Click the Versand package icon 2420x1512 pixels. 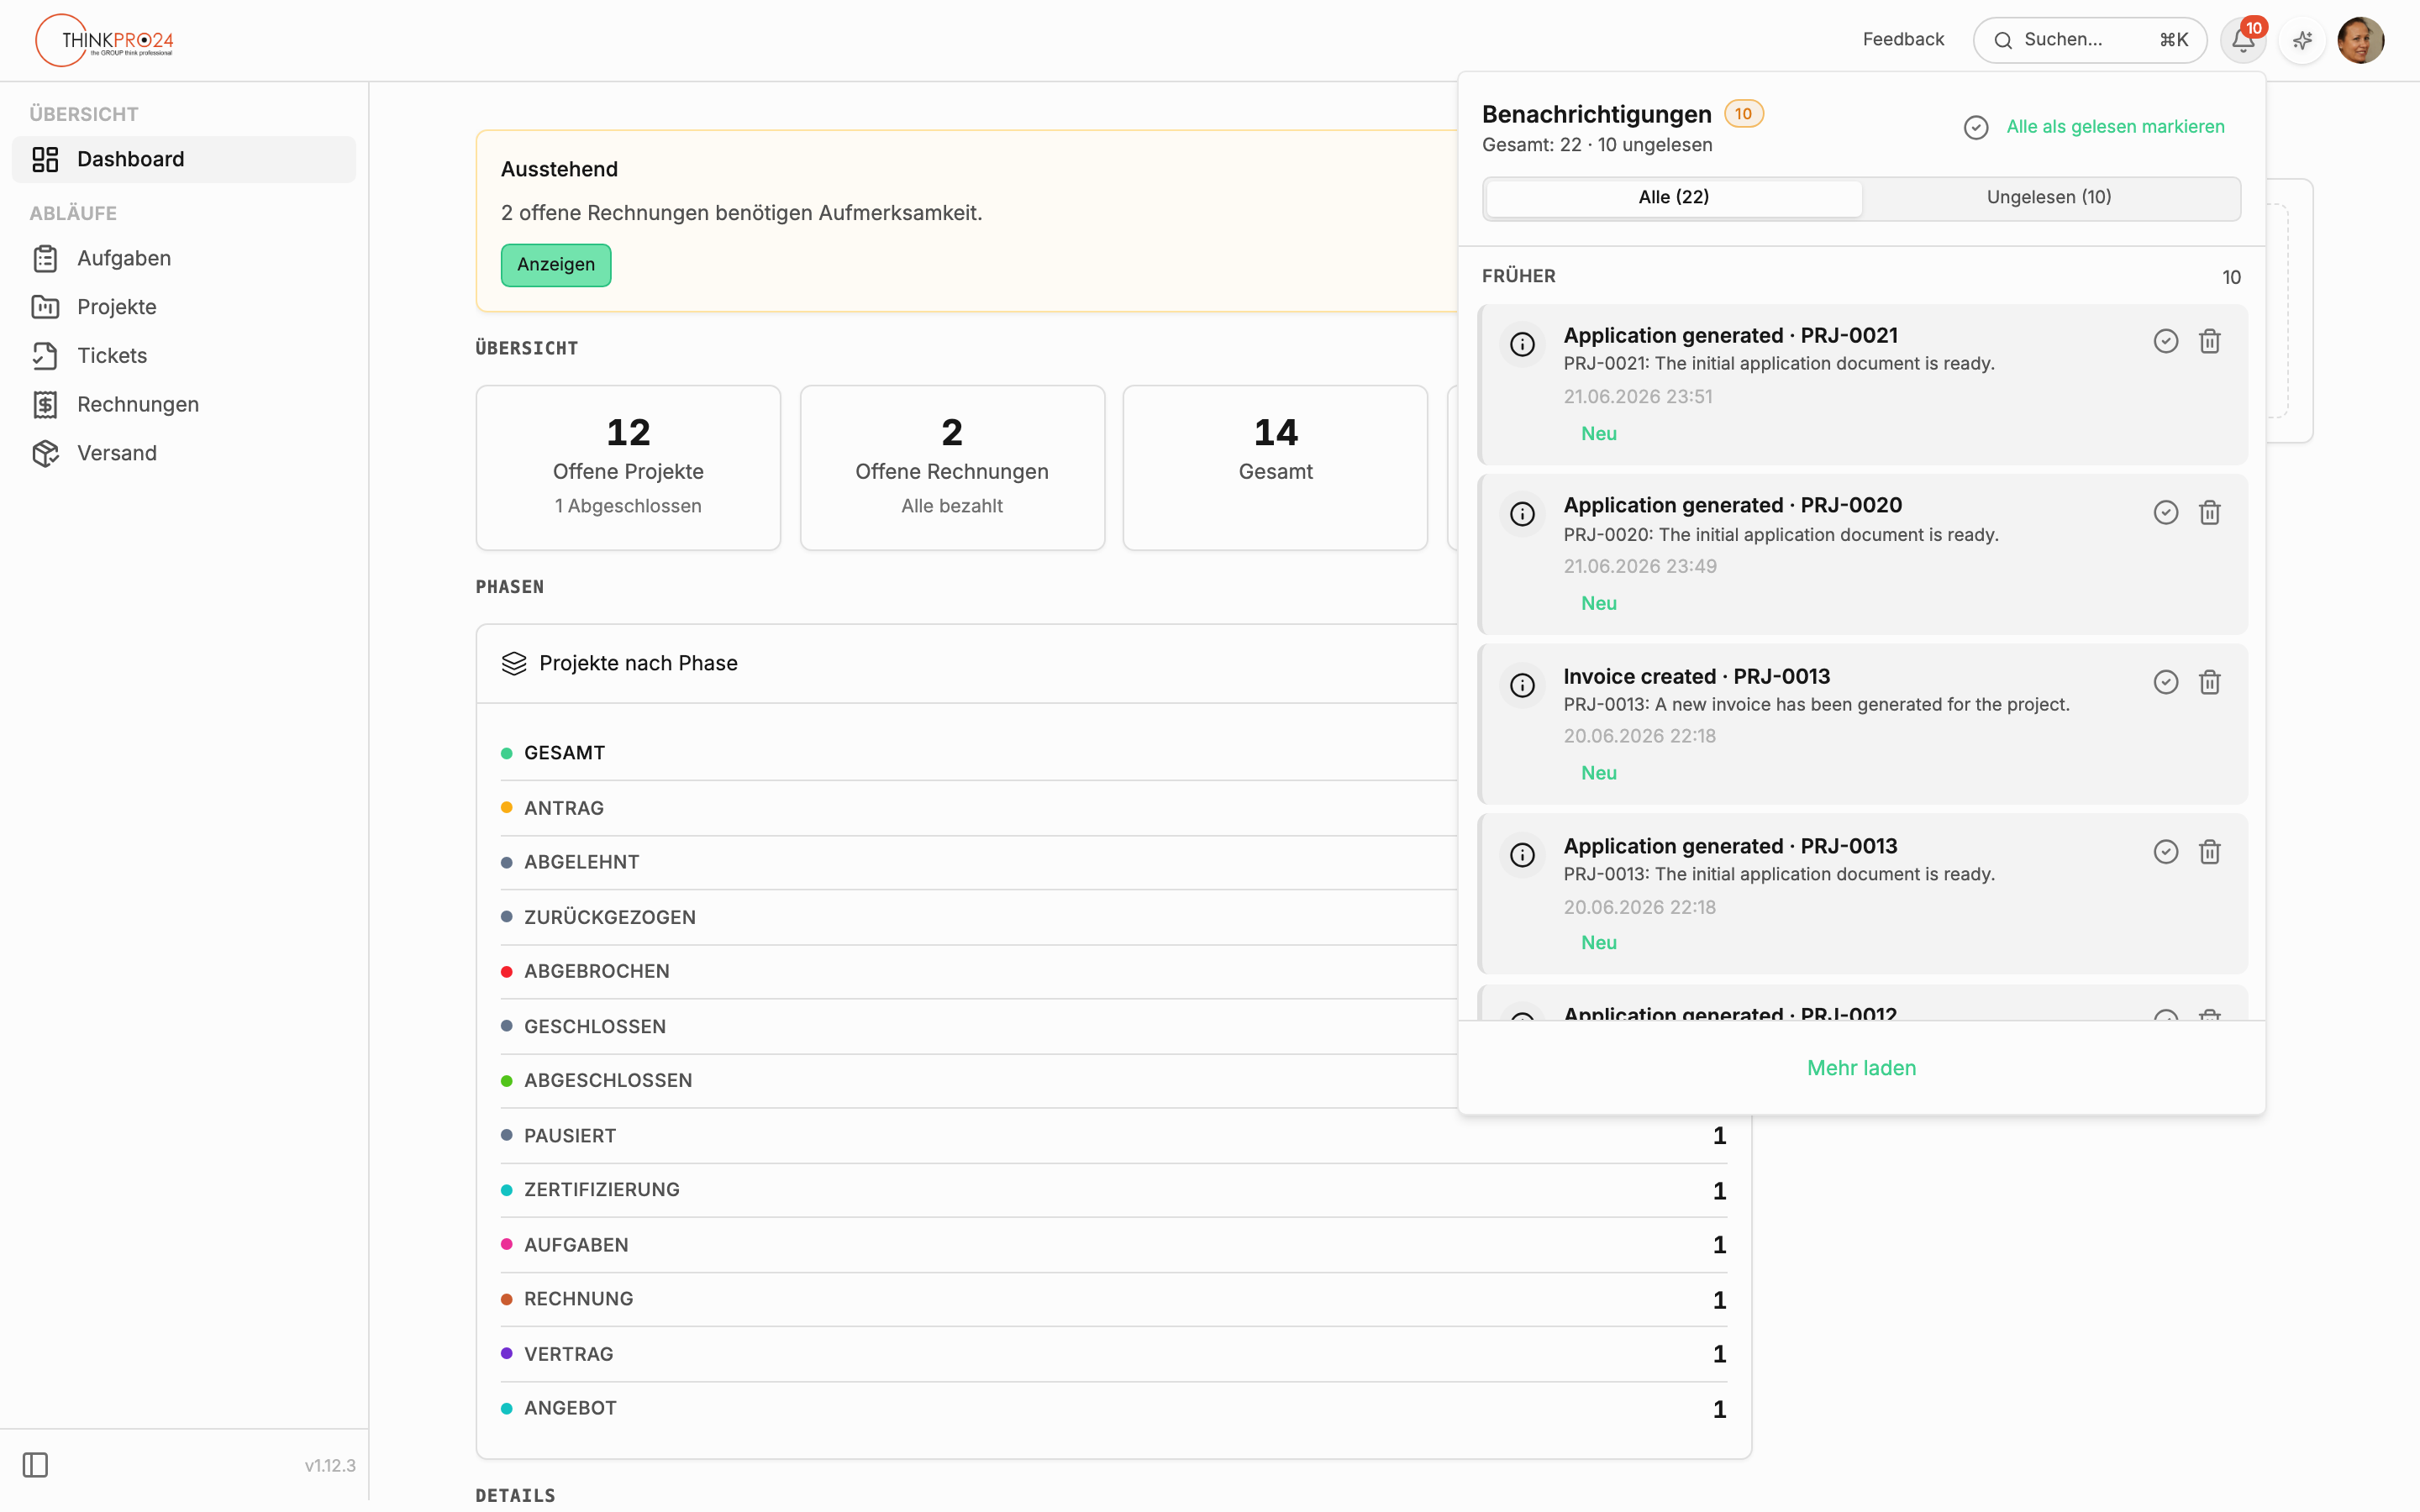click(45, 453)
